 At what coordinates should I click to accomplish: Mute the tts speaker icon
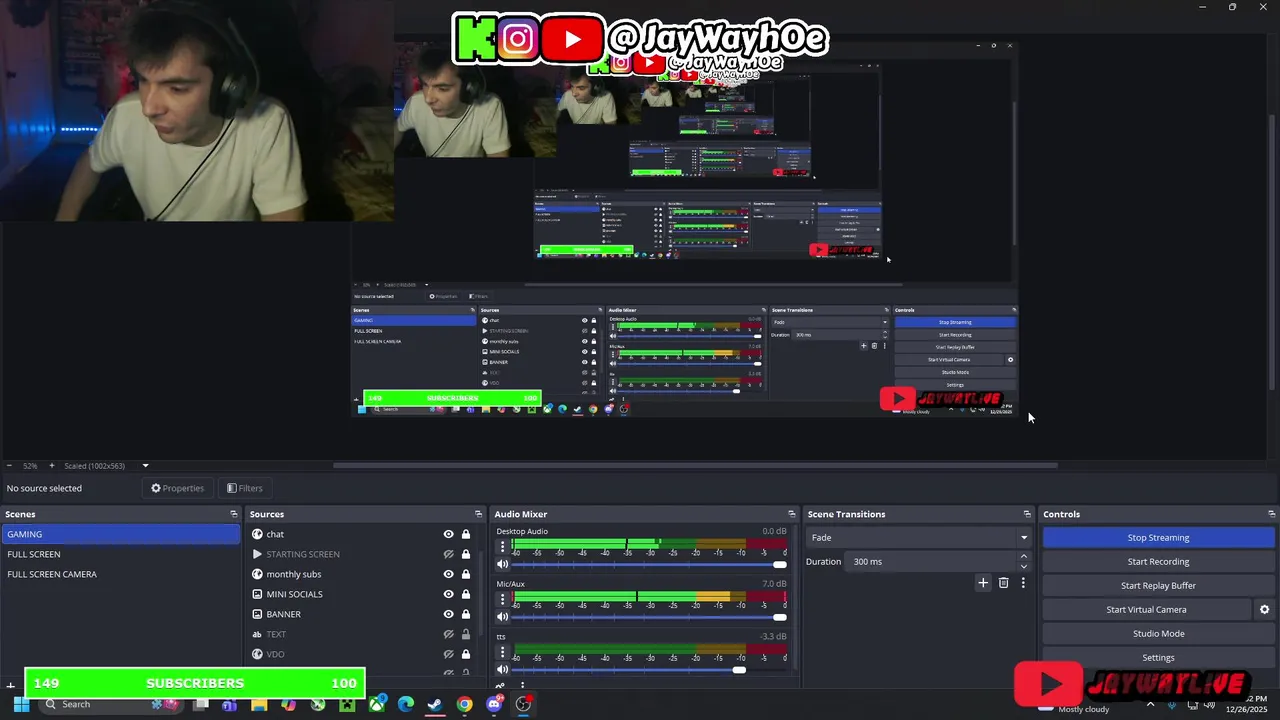(x=503, y=669)
